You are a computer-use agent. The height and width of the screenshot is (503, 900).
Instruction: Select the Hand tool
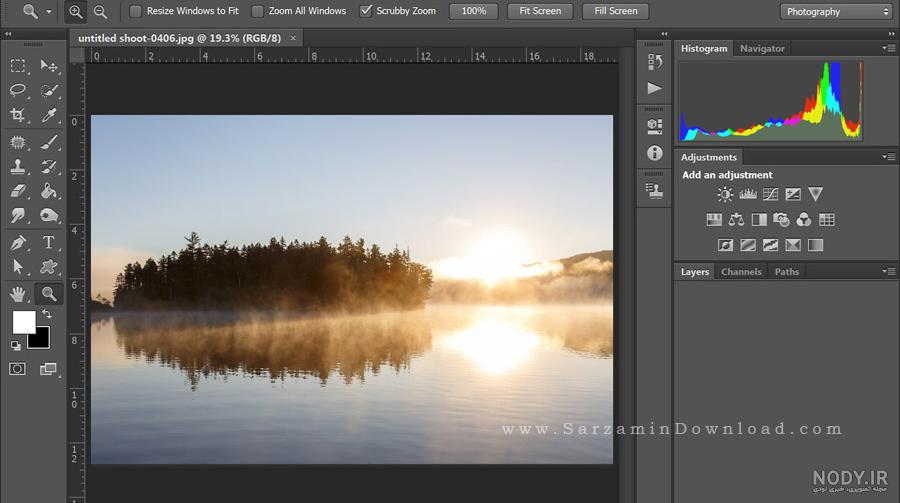coord(18,294)
